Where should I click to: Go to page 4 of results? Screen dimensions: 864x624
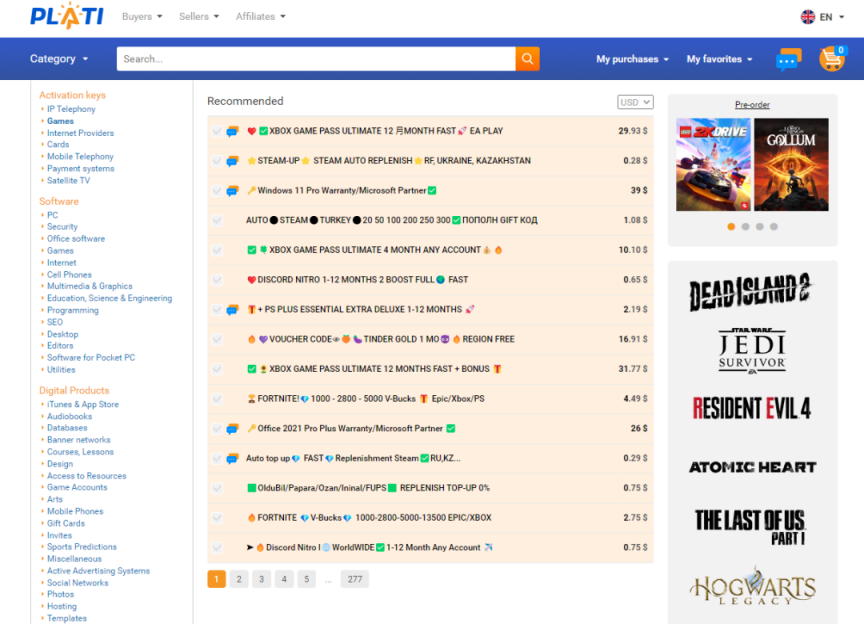point(284,579)
